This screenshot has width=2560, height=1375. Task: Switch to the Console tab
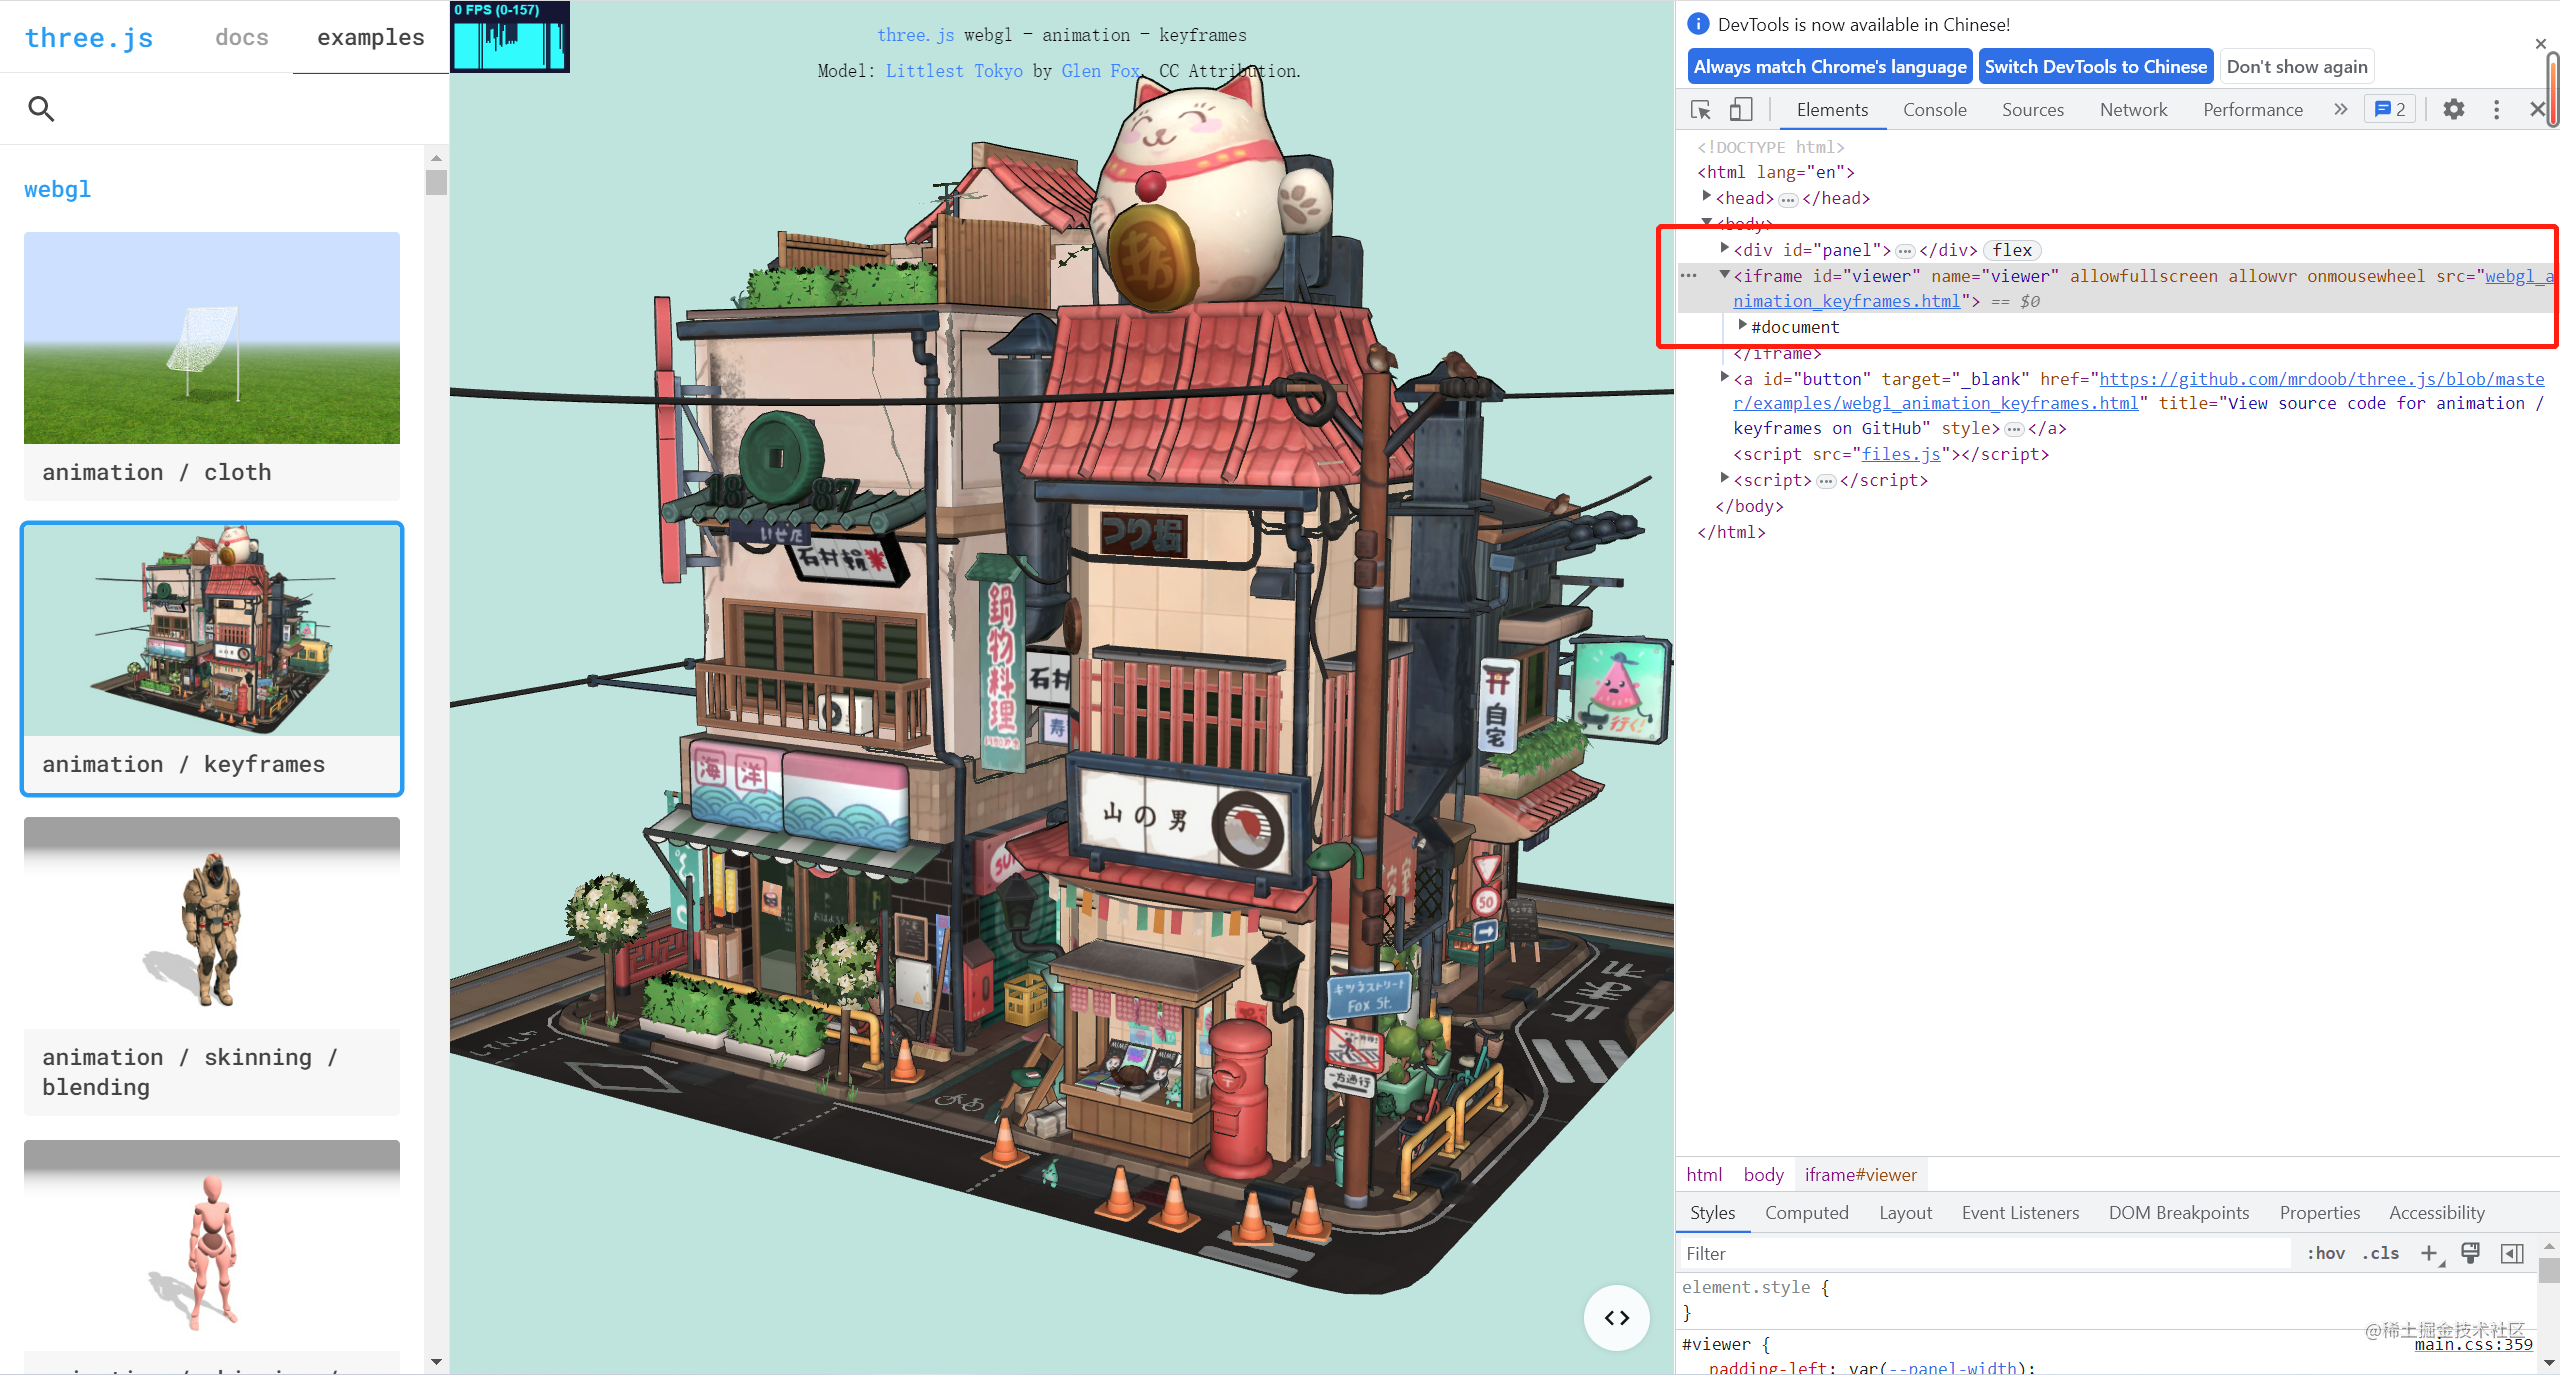pyautogui.click(x=1933, y=109)
